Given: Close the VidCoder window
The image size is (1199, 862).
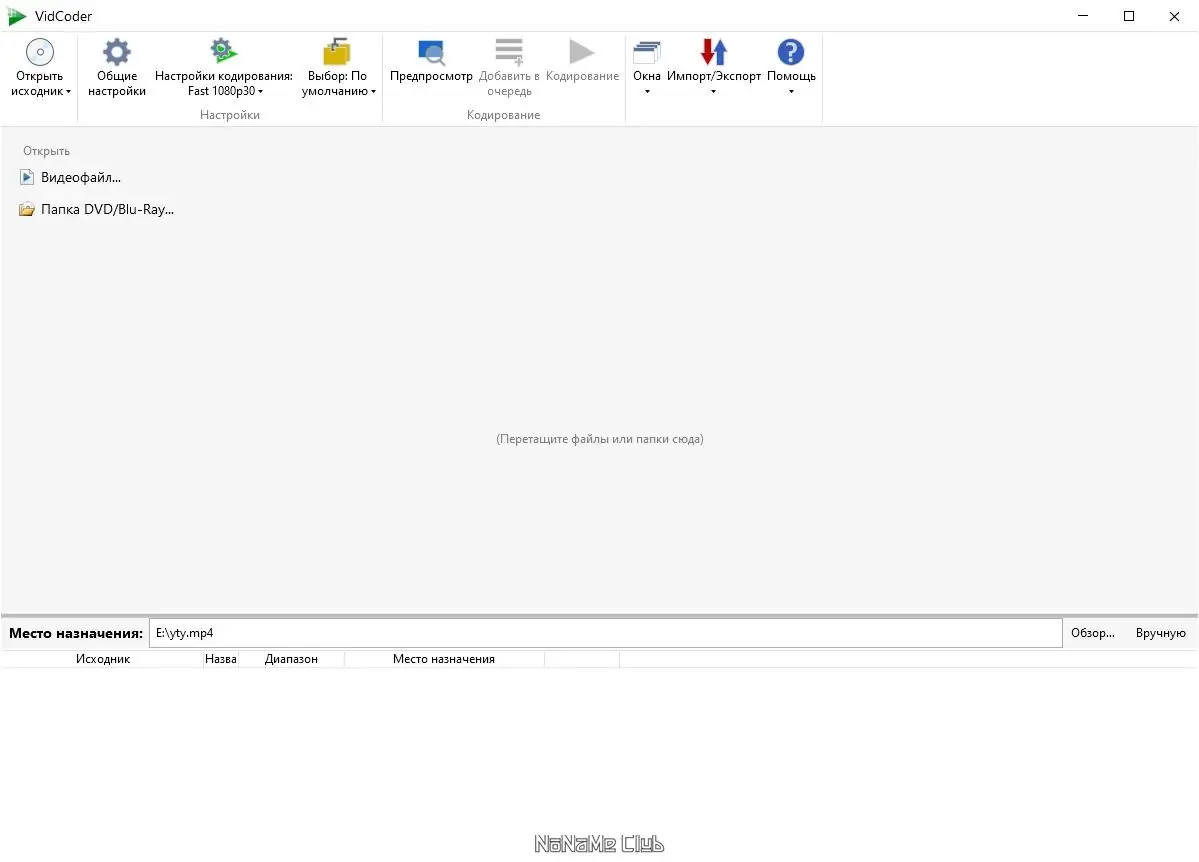Looking at the screenshot, I should click(1175, 16).
